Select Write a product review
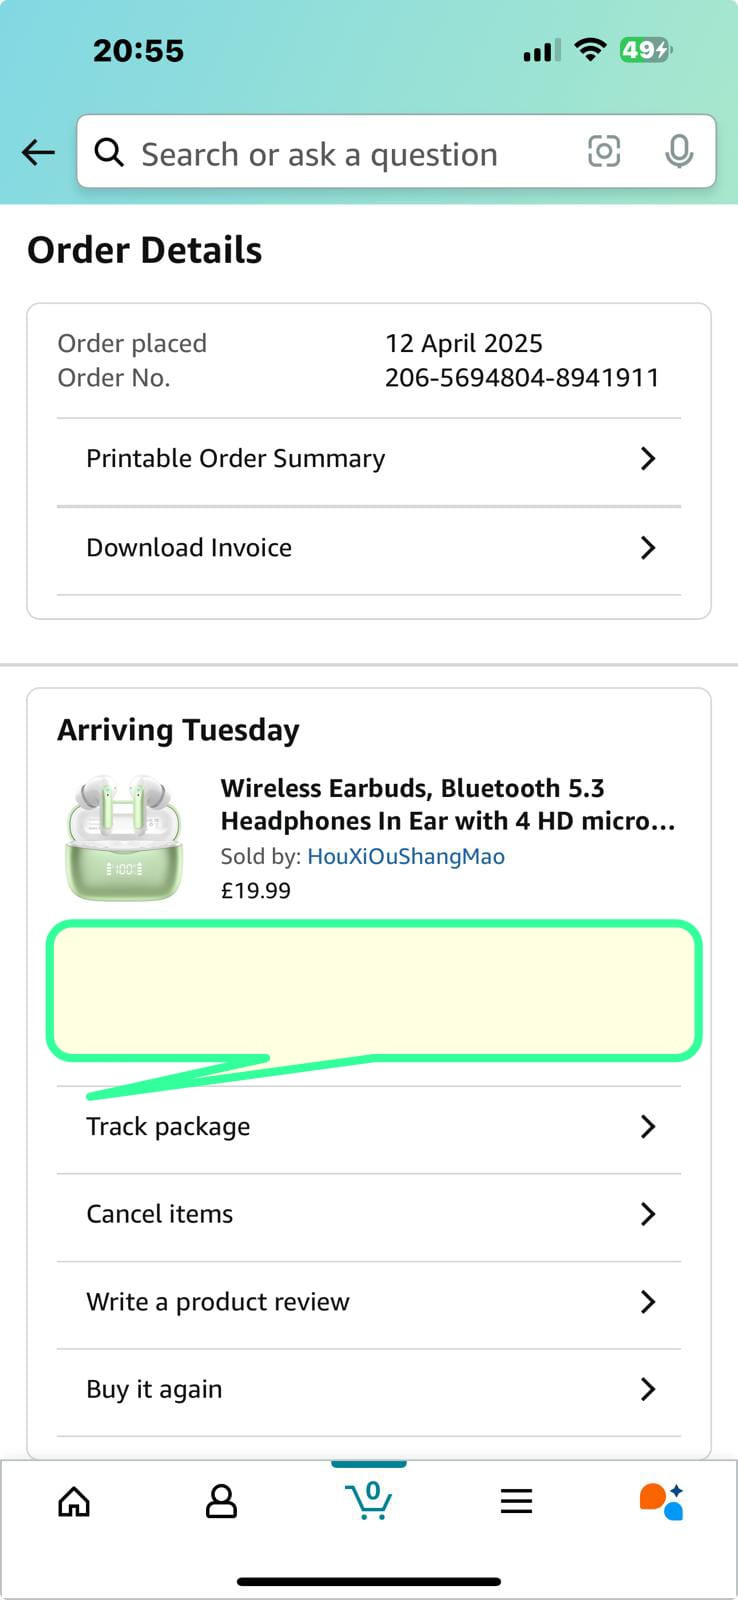The height and width of the screenshot is (1600, 738). click(x=369, y=1302)
